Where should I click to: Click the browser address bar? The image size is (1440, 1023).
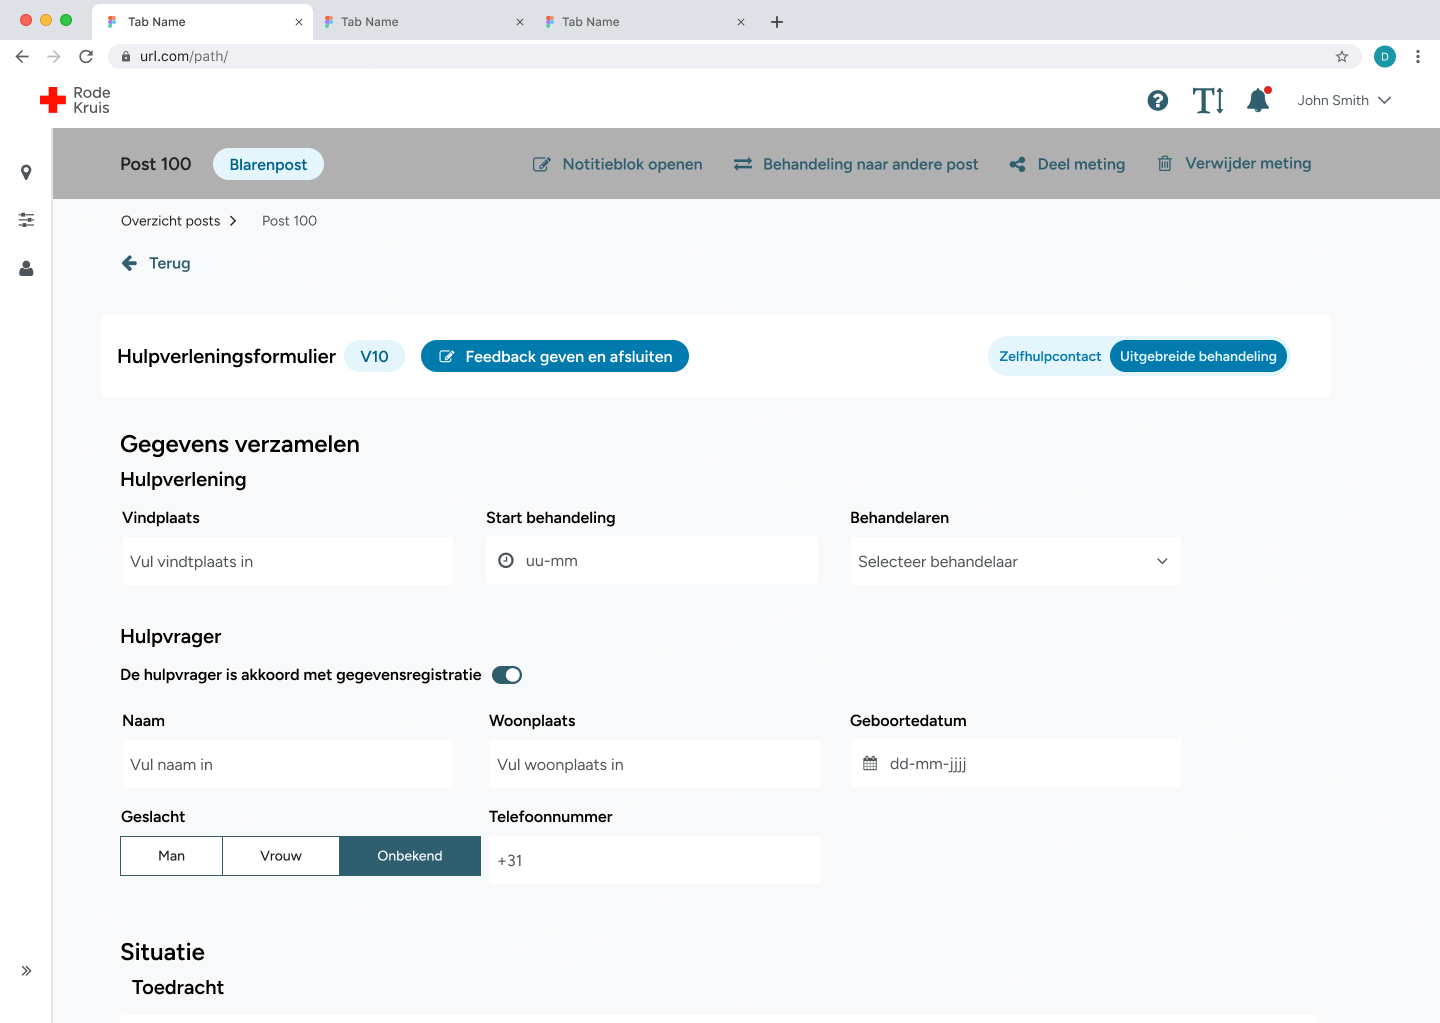click(734, 56)
